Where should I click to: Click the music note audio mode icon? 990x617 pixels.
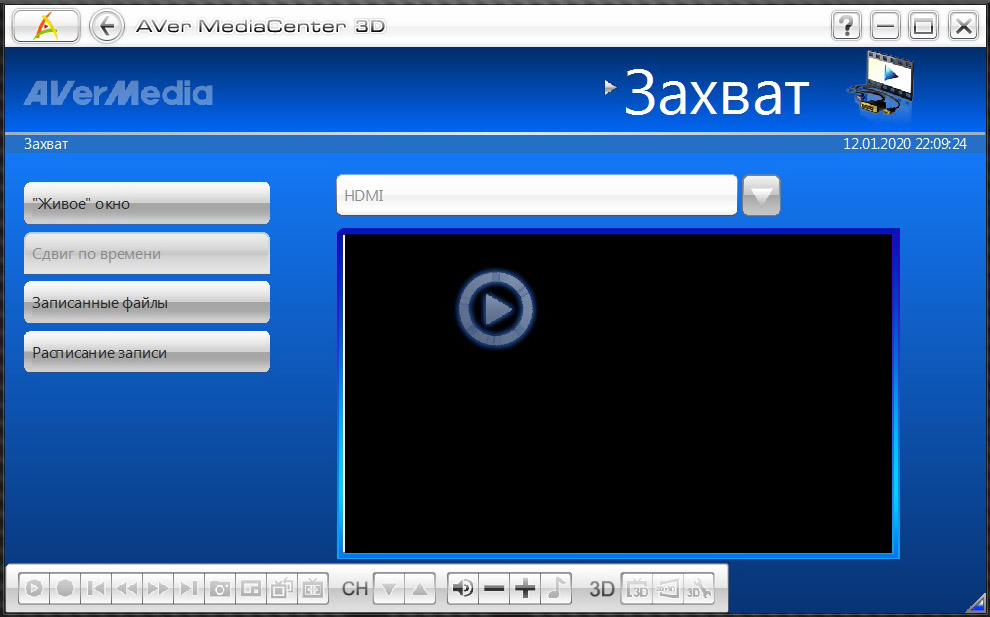point(556,589)
